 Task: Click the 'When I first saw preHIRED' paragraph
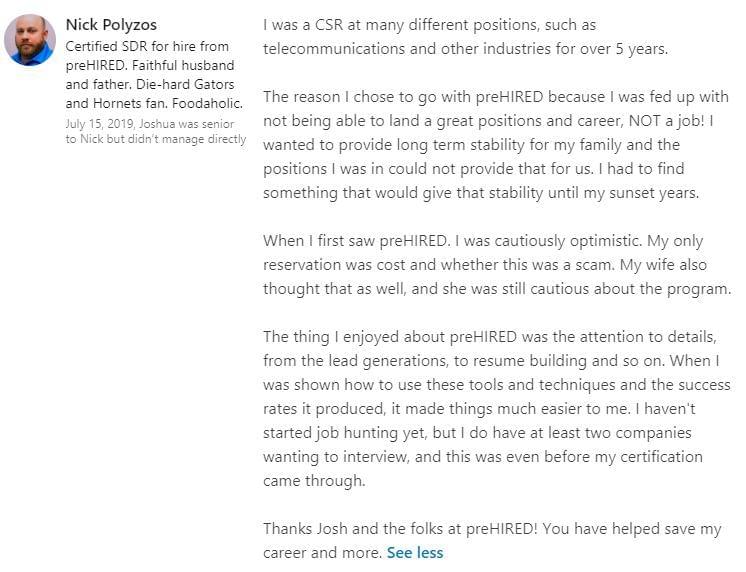point(497,264)
